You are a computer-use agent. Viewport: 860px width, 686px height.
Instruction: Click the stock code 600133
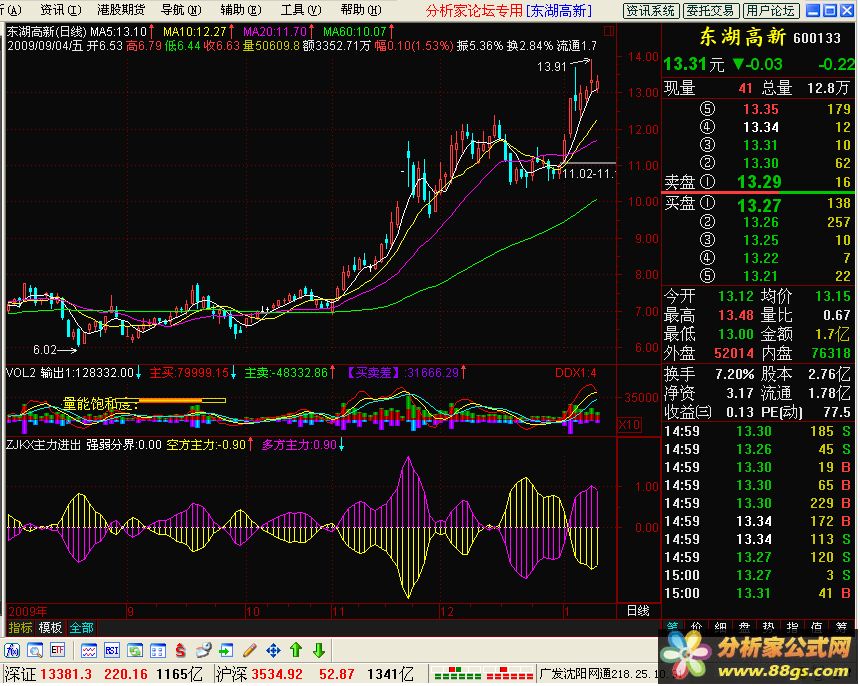817,38
